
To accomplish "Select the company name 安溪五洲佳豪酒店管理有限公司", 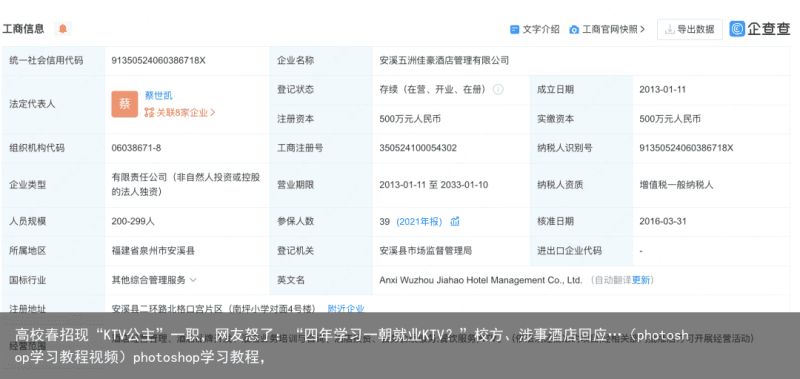I will pos(444,60).
